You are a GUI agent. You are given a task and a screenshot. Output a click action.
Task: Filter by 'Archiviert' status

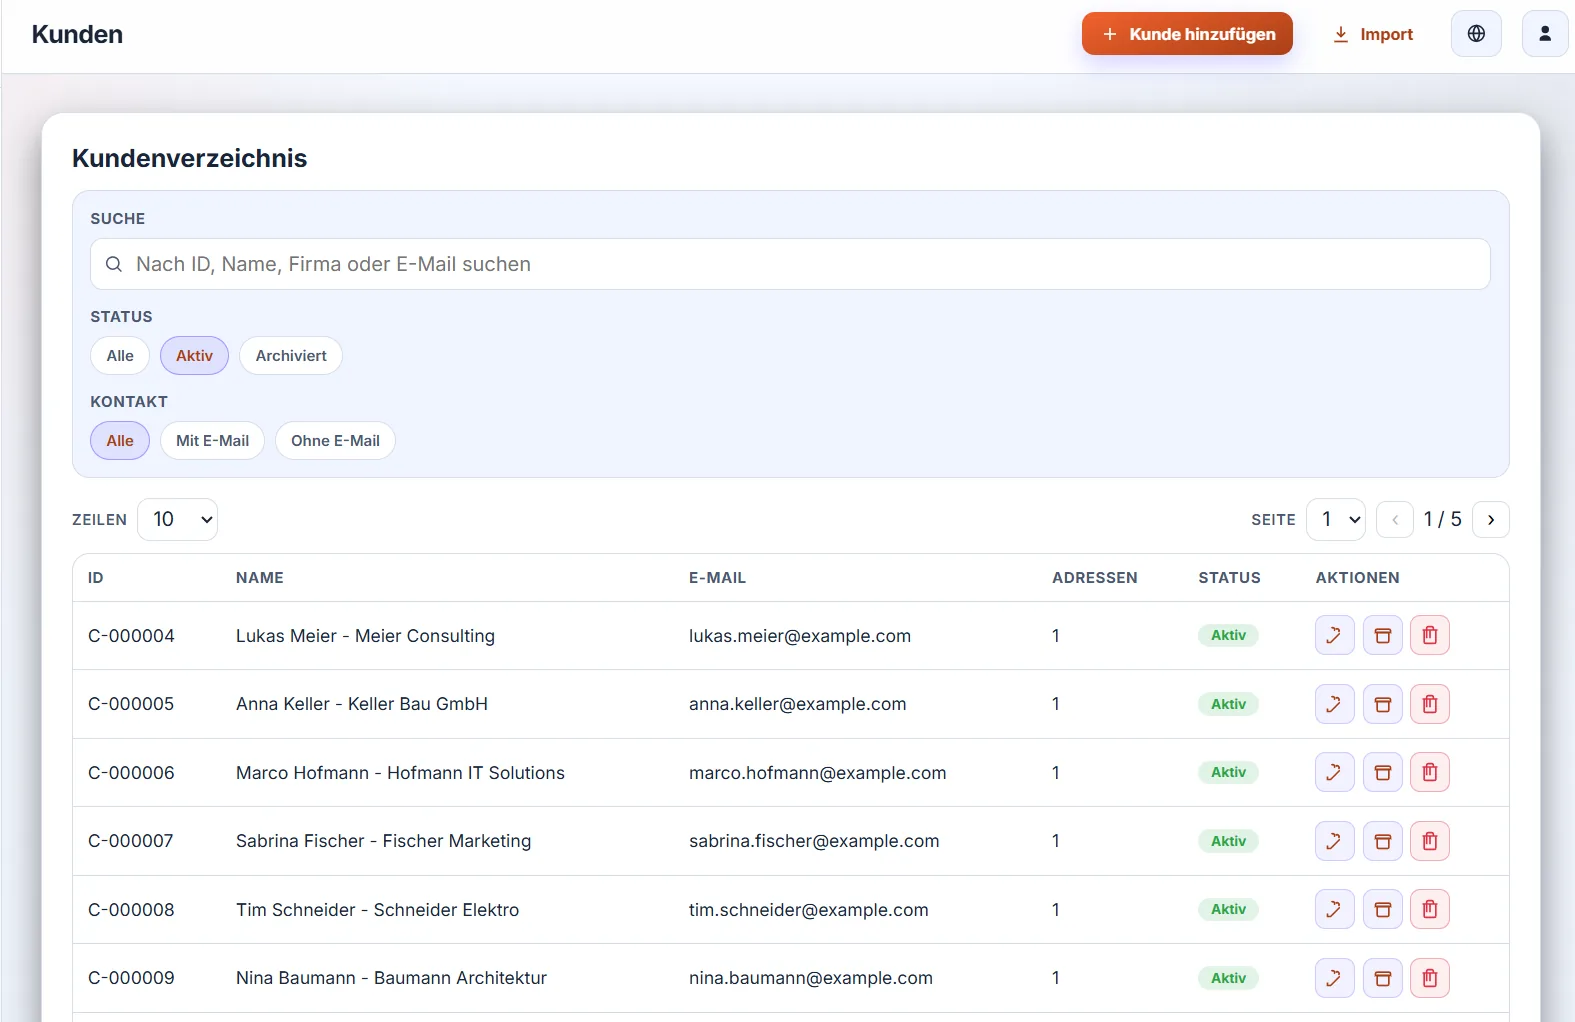[x=291, y=356]
